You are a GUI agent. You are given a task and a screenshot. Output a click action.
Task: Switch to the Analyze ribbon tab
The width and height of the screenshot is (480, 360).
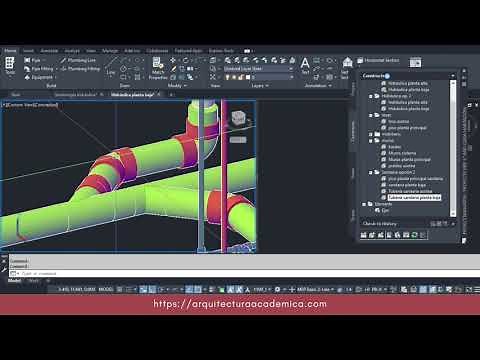[72, 51]
